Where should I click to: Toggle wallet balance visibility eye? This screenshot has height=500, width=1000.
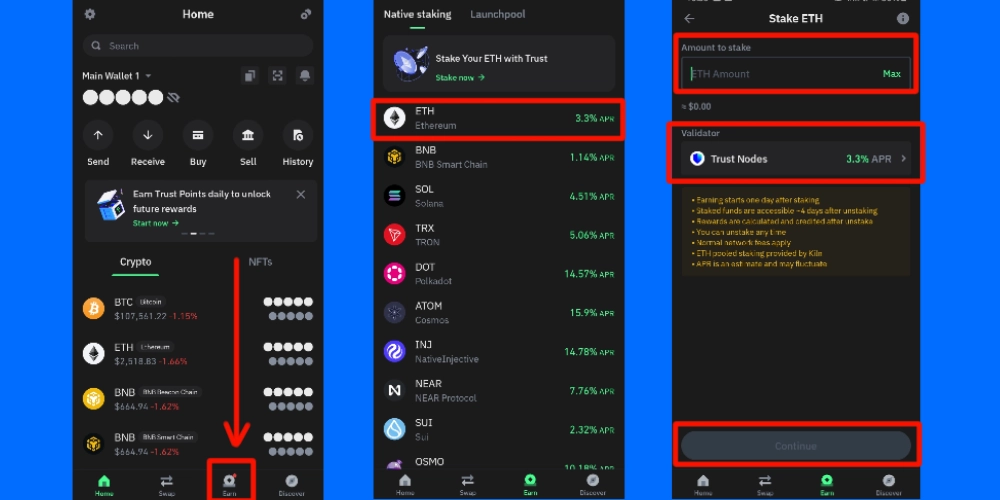(173, 98)
